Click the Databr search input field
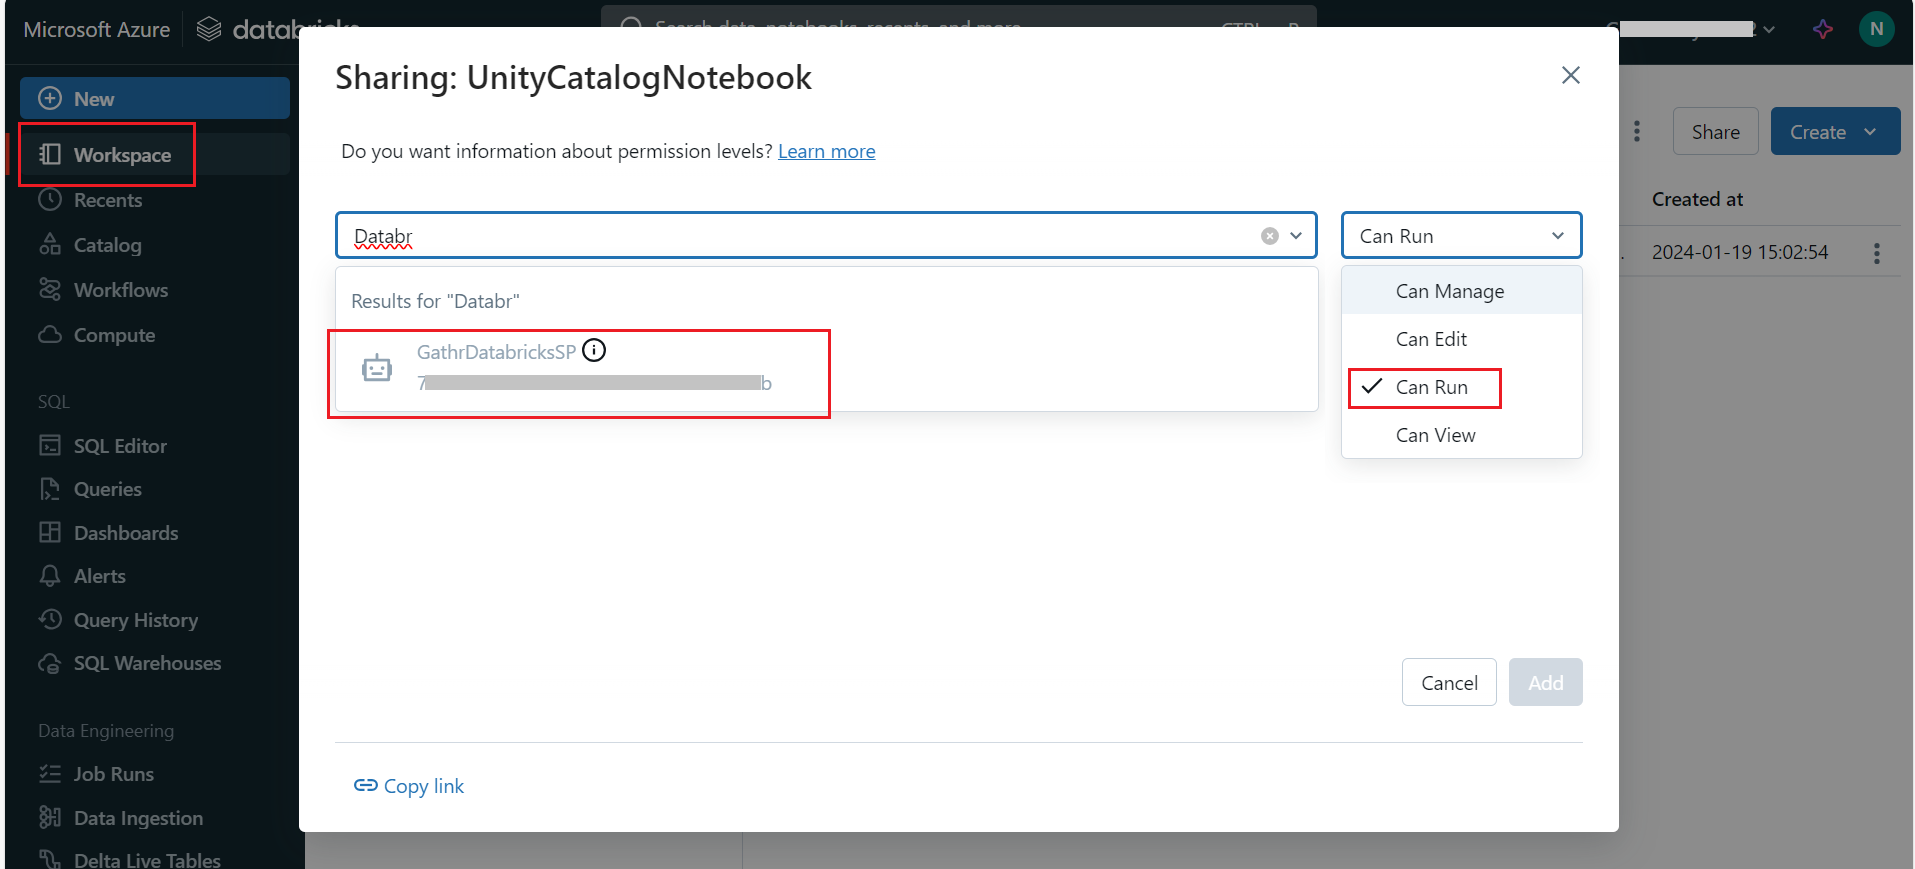Image resolution: width=1915 pixels, height=869 pixels. point(800,236)
